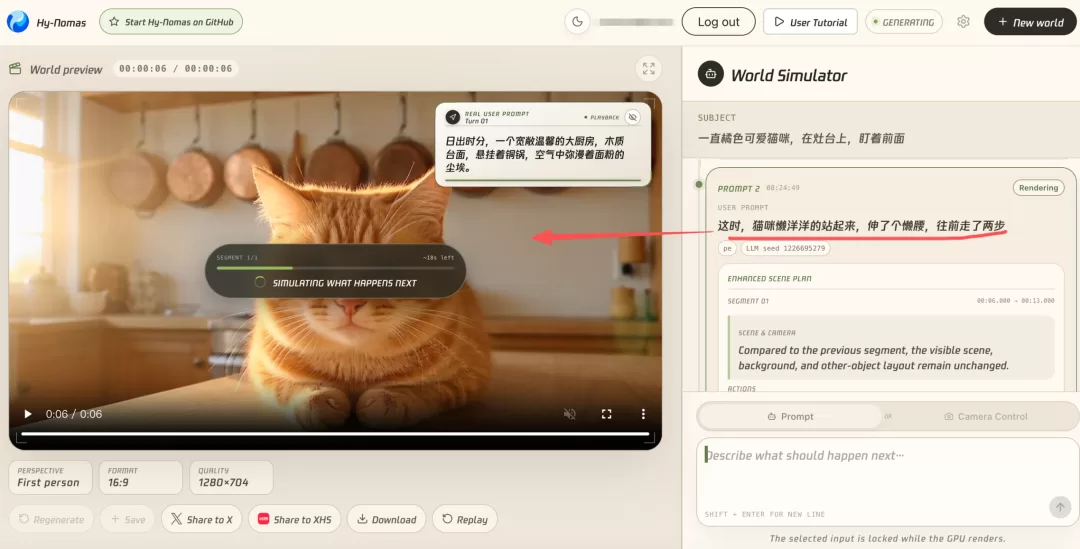Click the PLAYBACK indicator in overlay
Image resolution: width=1080 pixels, height=549 pixels.
point(602,118)
